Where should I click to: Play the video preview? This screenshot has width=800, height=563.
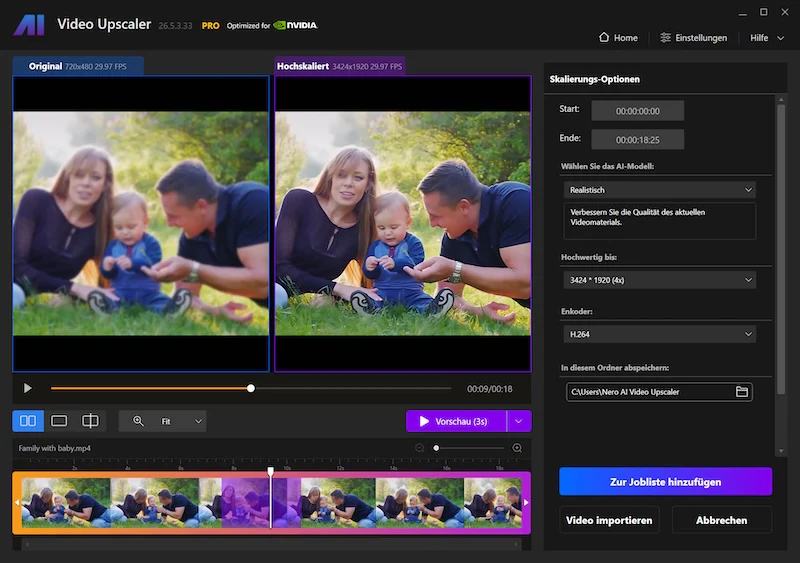pyautogui.click(x=28, y=388)
